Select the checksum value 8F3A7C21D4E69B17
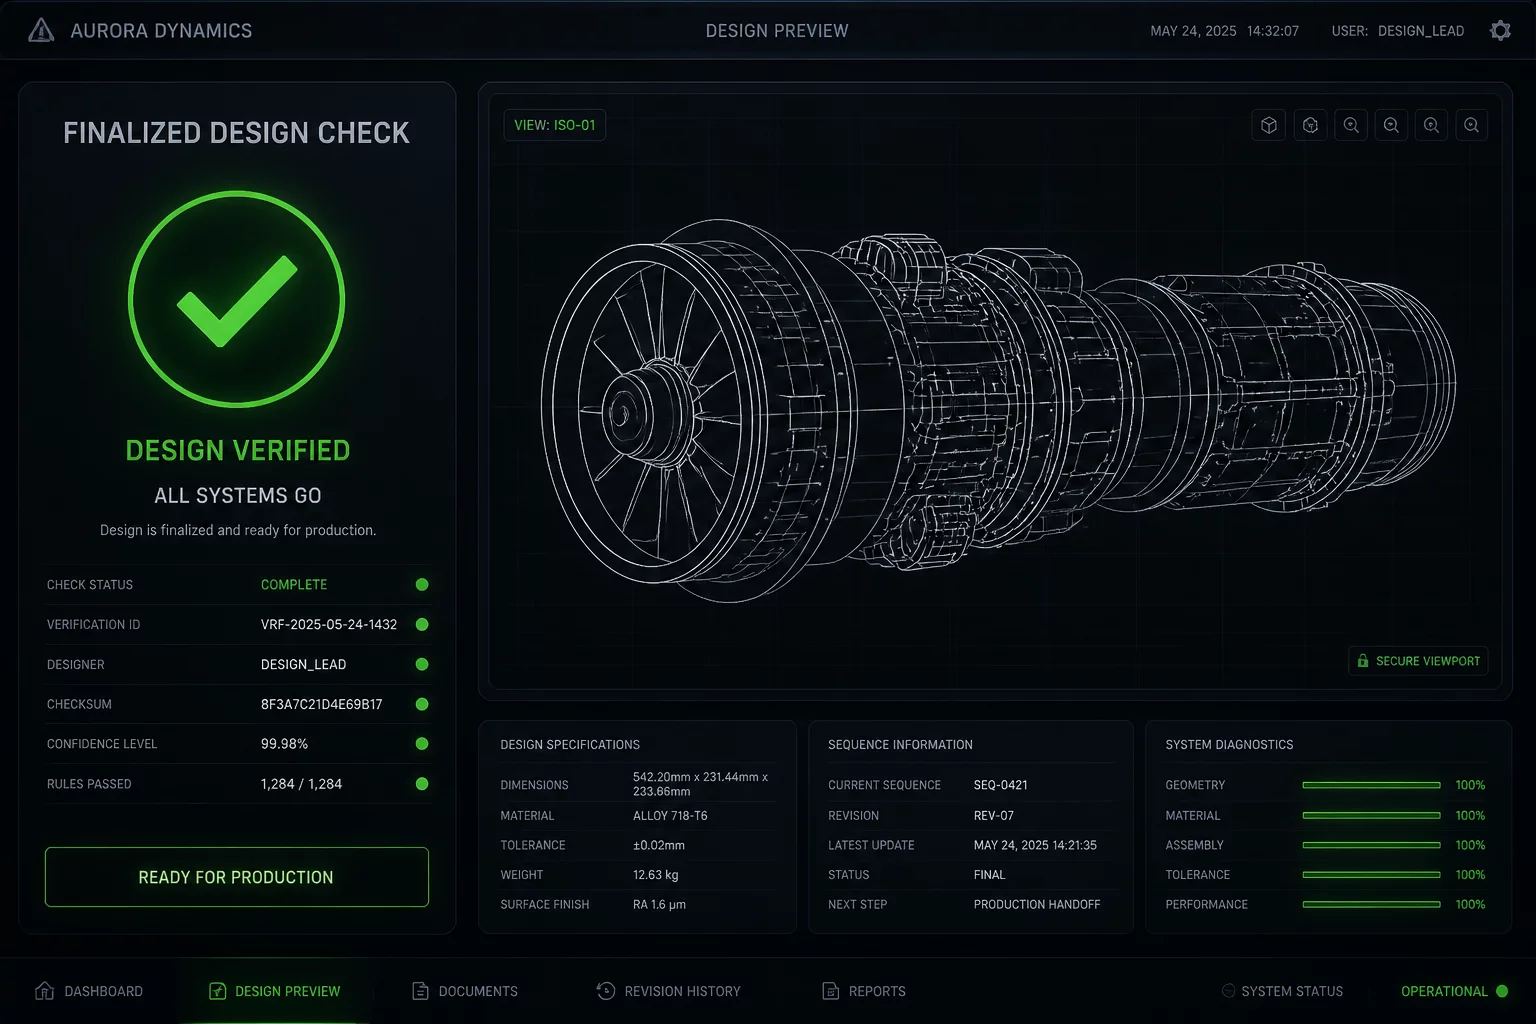 (x=322, y=704)
